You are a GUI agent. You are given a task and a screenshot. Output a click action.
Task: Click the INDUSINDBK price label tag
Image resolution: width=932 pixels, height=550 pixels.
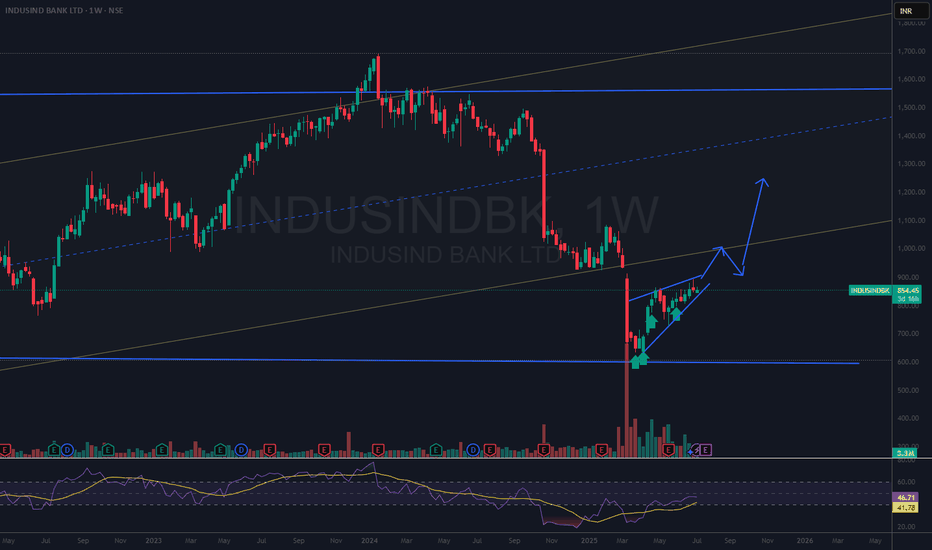click(870, 290)
